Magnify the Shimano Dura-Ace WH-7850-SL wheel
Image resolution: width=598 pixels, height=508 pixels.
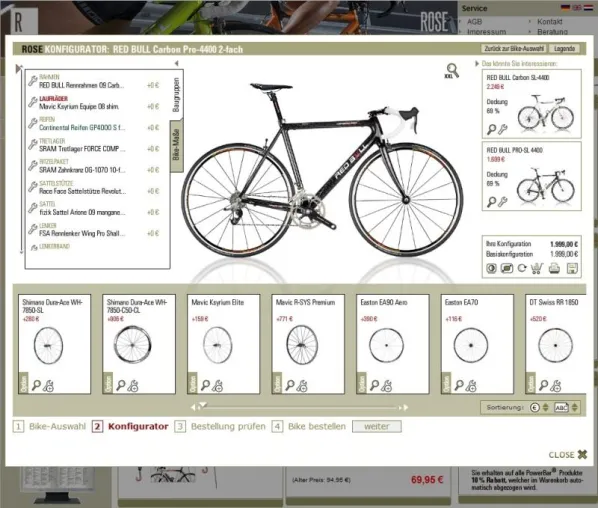click(37, 386)
